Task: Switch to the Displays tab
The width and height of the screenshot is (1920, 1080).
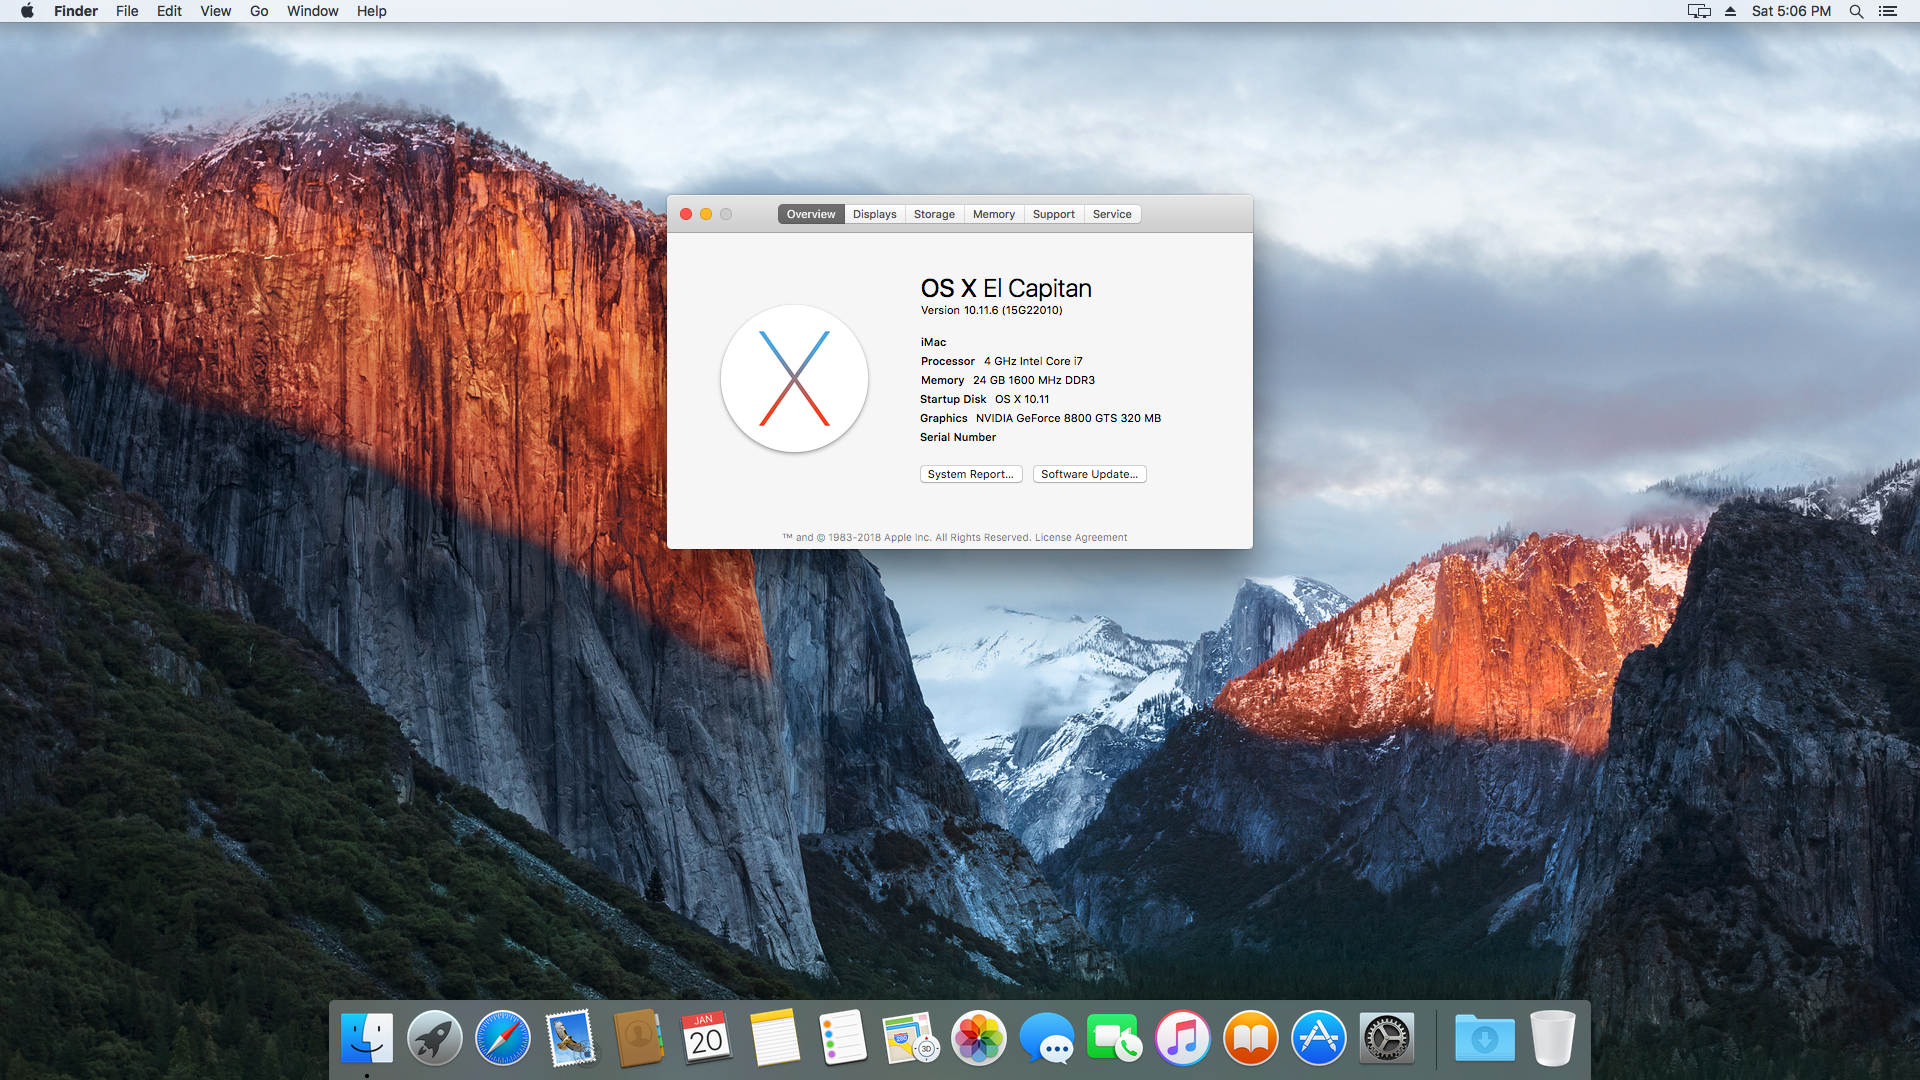Action: pos(874,214)
